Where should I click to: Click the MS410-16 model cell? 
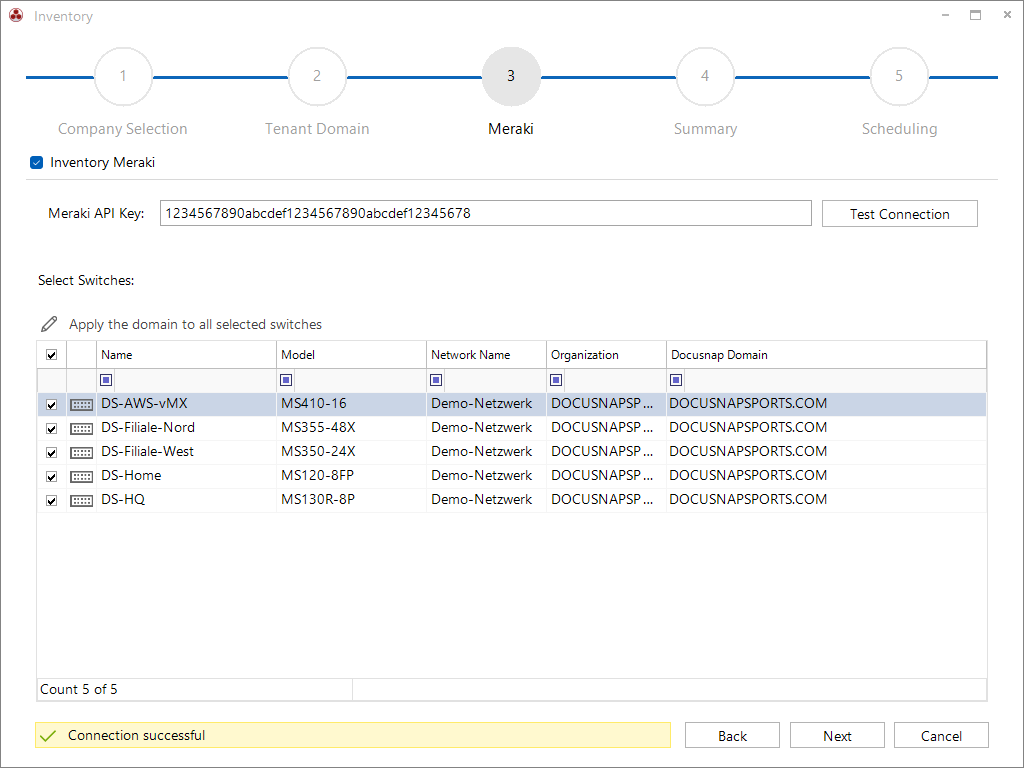pyautogui.click(x=351, y=404)
